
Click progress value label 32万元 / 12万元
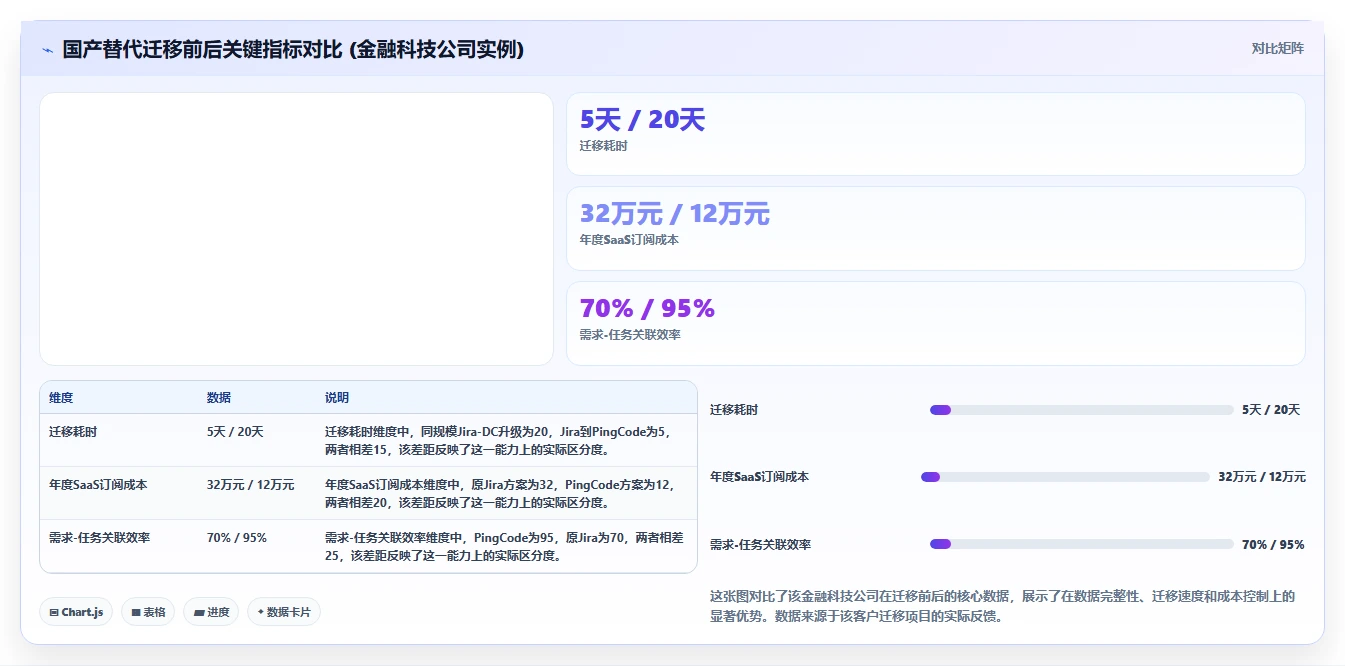pyautogui.click(x=1262, y=477)
